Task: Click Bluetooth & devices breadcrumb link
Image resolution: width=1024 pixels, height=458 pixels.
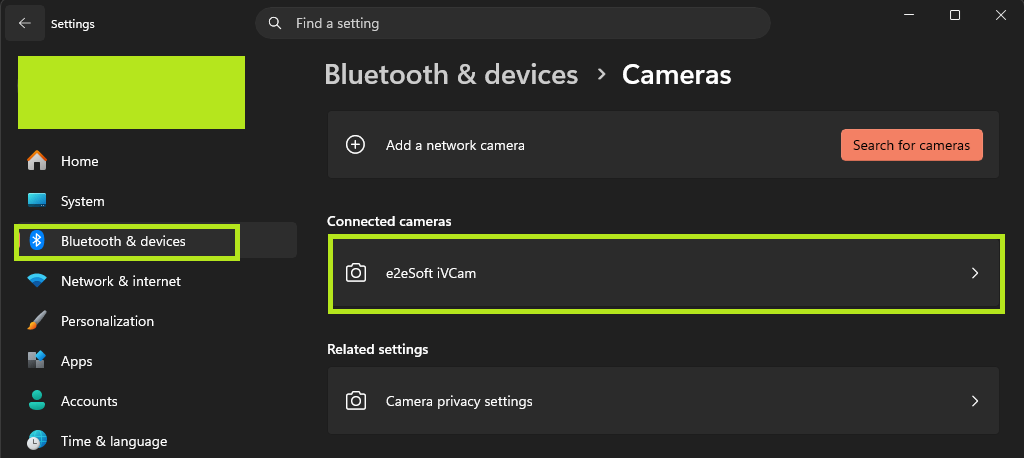Action: tap(451, 74)
